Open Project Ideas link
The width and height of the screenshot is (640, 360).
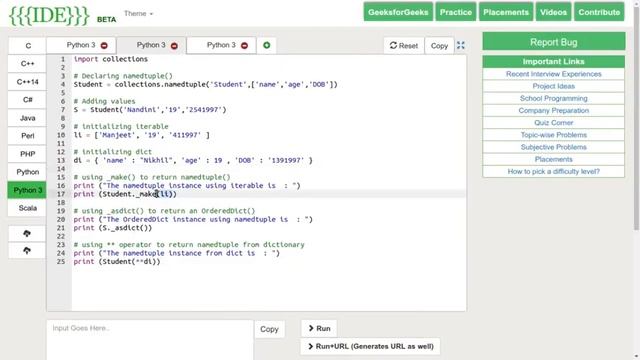coord(553,86)
